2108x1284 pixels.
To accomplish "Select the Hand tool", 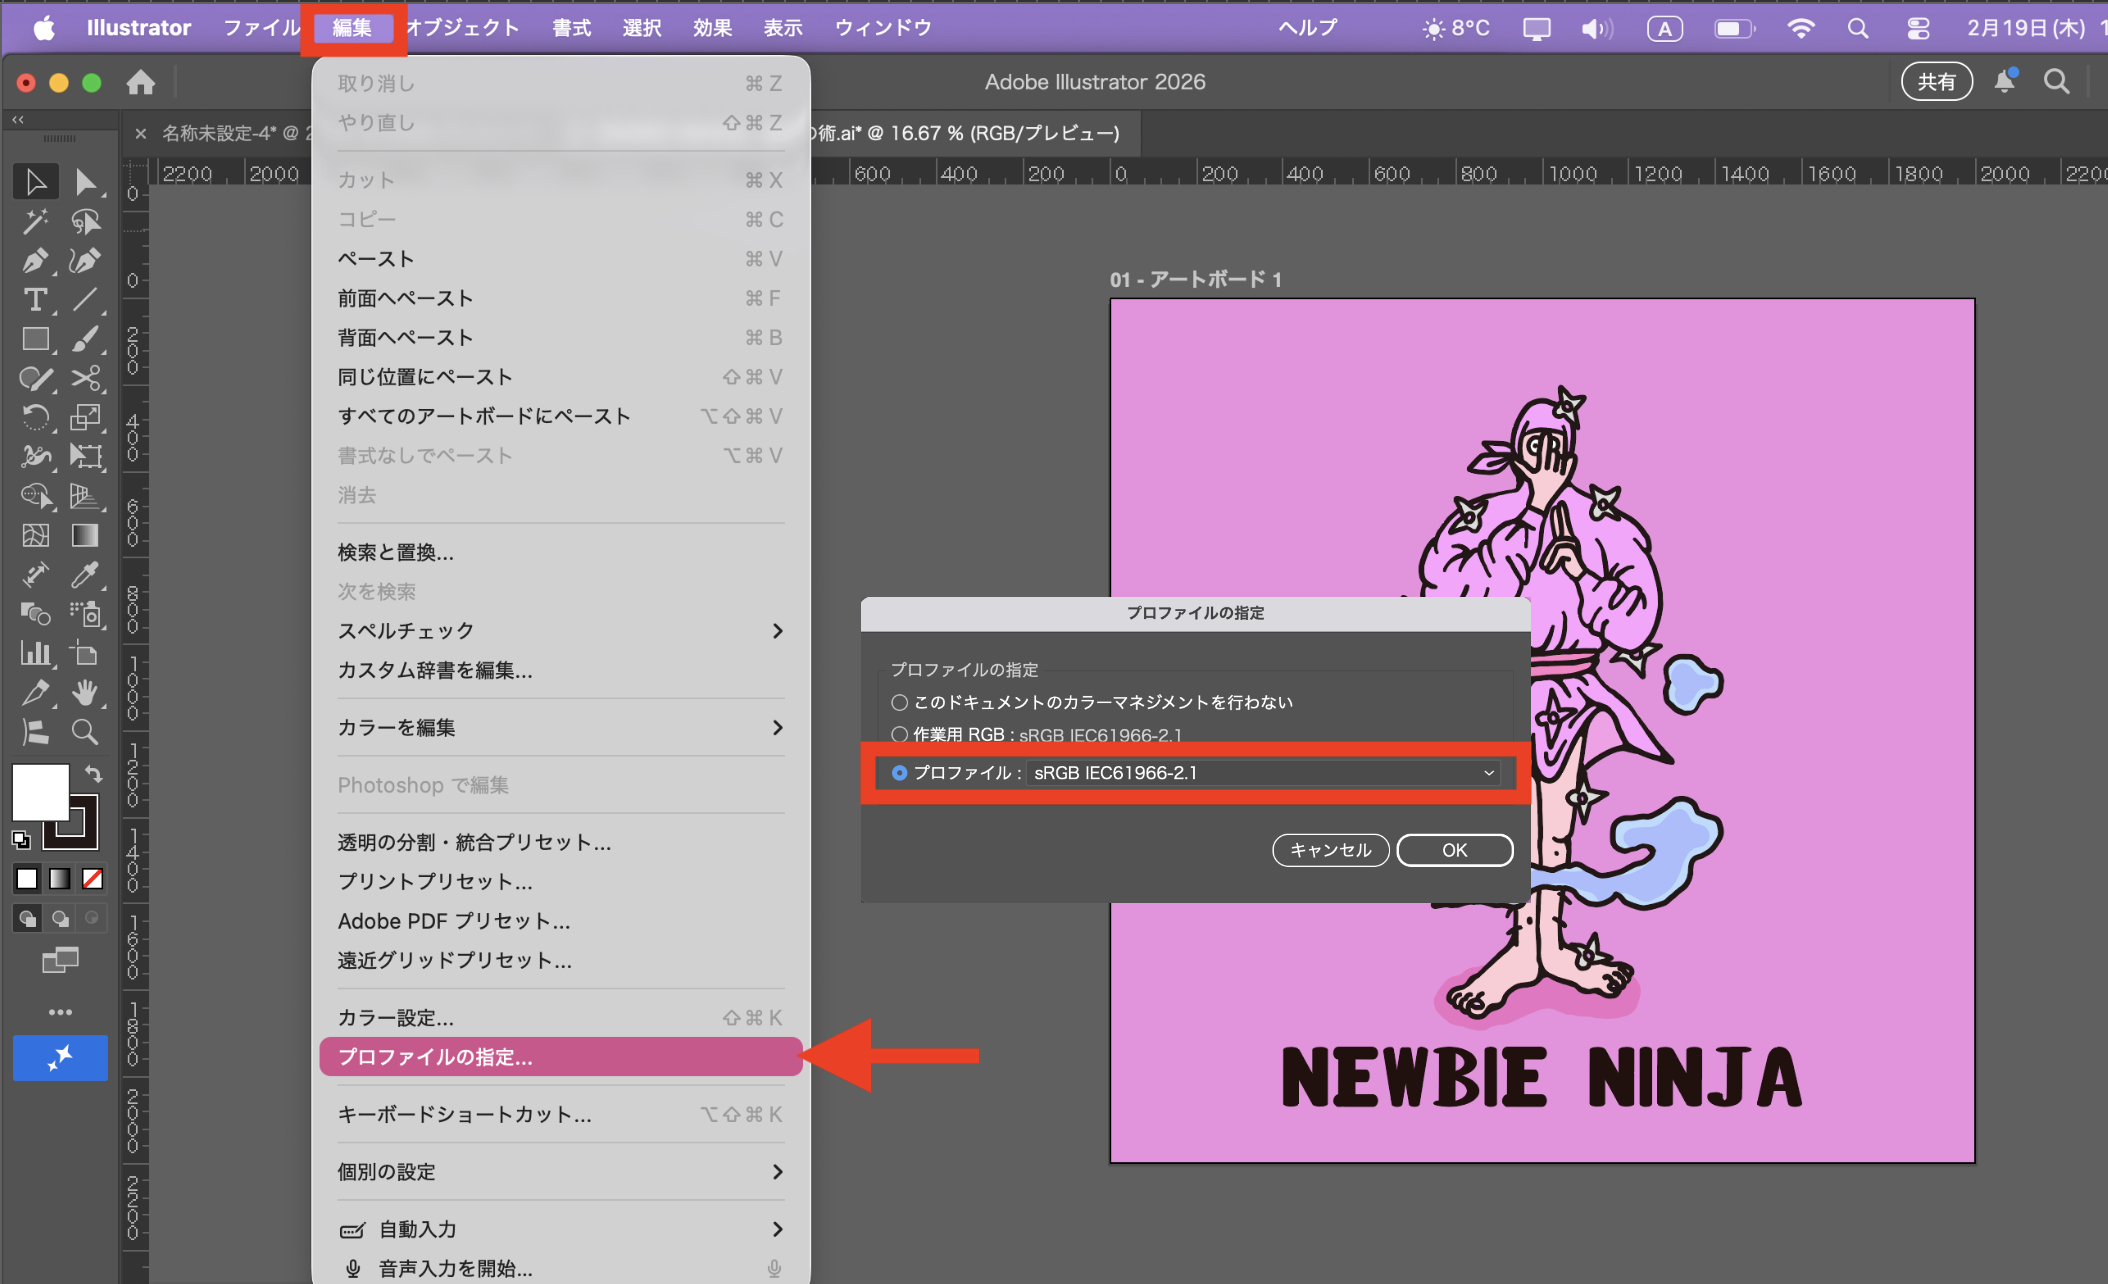I will pyautogui.click(x=85, y=693).
